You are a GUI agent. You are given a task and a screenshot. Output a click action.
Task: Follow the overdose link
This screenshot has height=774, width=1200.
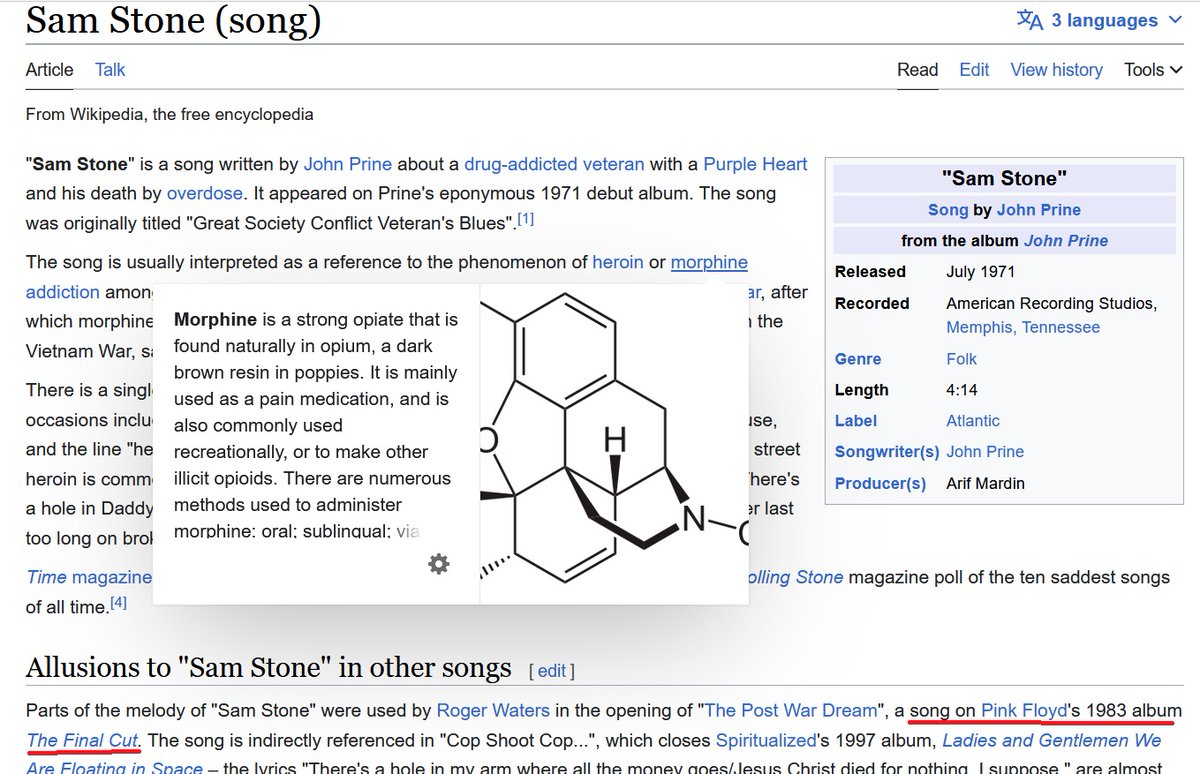205,193
